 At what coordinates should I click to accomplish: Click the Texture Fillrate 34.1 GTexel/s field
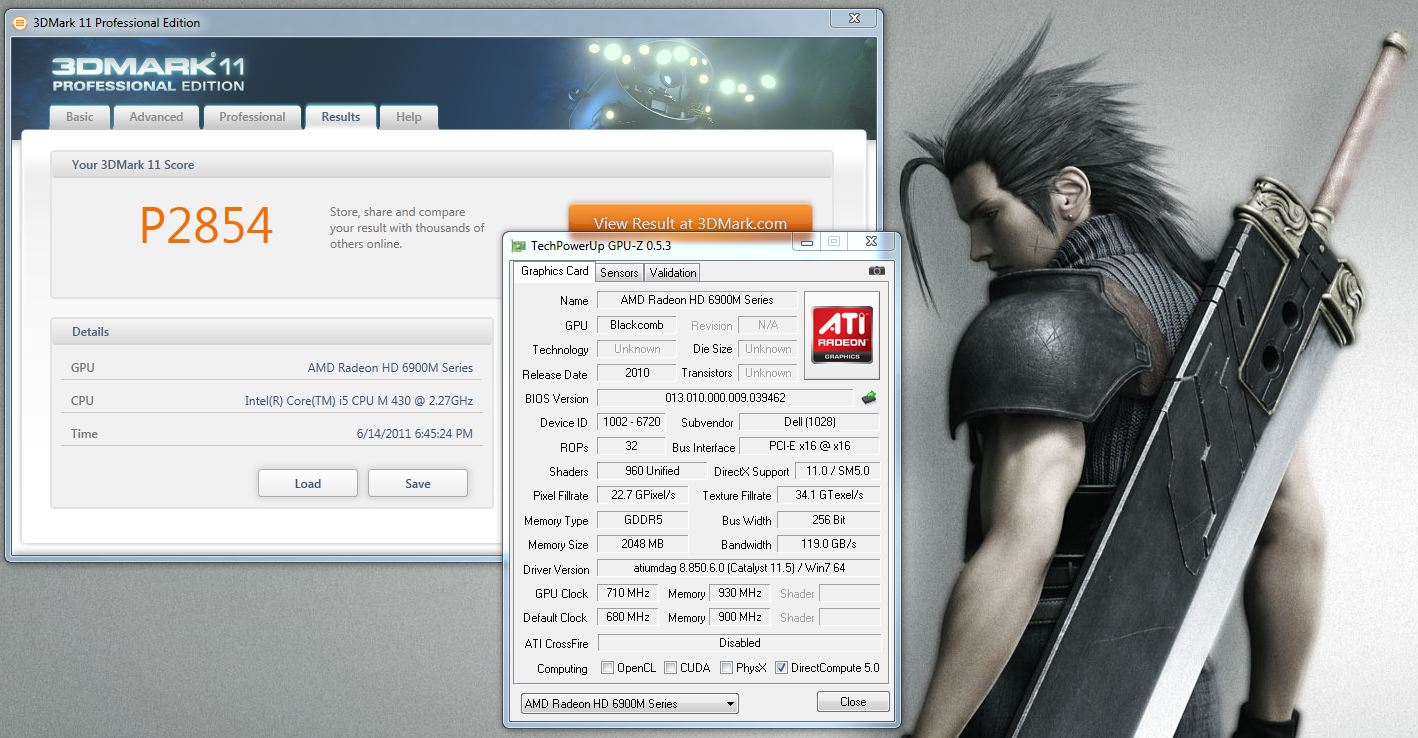point(828,495)
